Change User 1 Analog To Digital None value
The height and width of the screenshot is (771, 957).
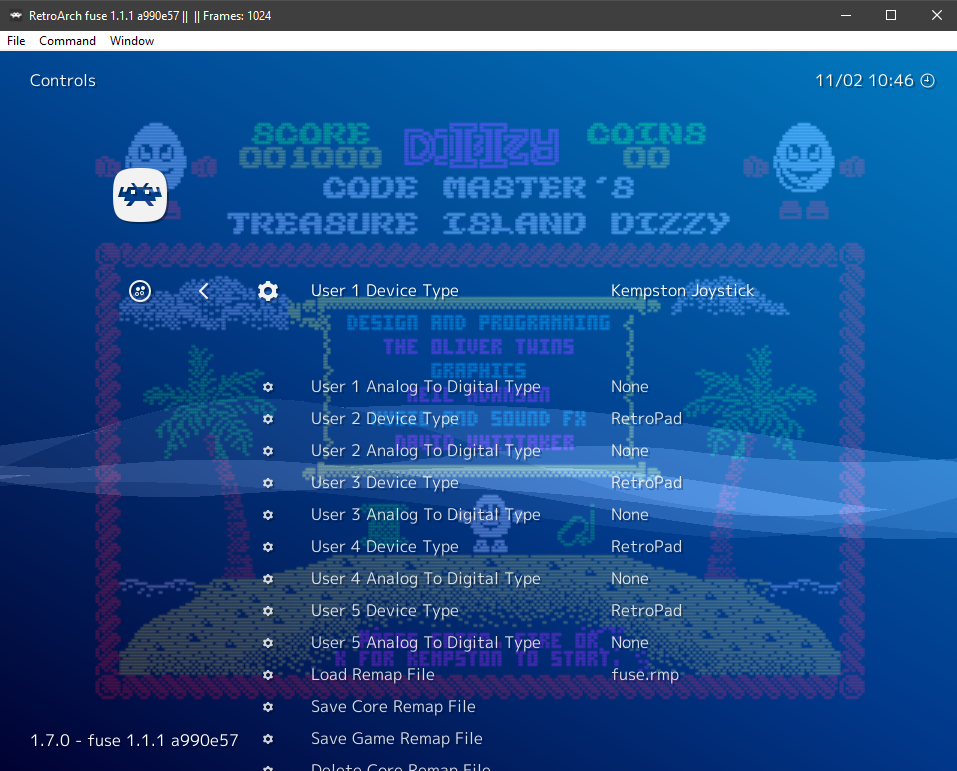pyautogui.click(x=630, y=387)
